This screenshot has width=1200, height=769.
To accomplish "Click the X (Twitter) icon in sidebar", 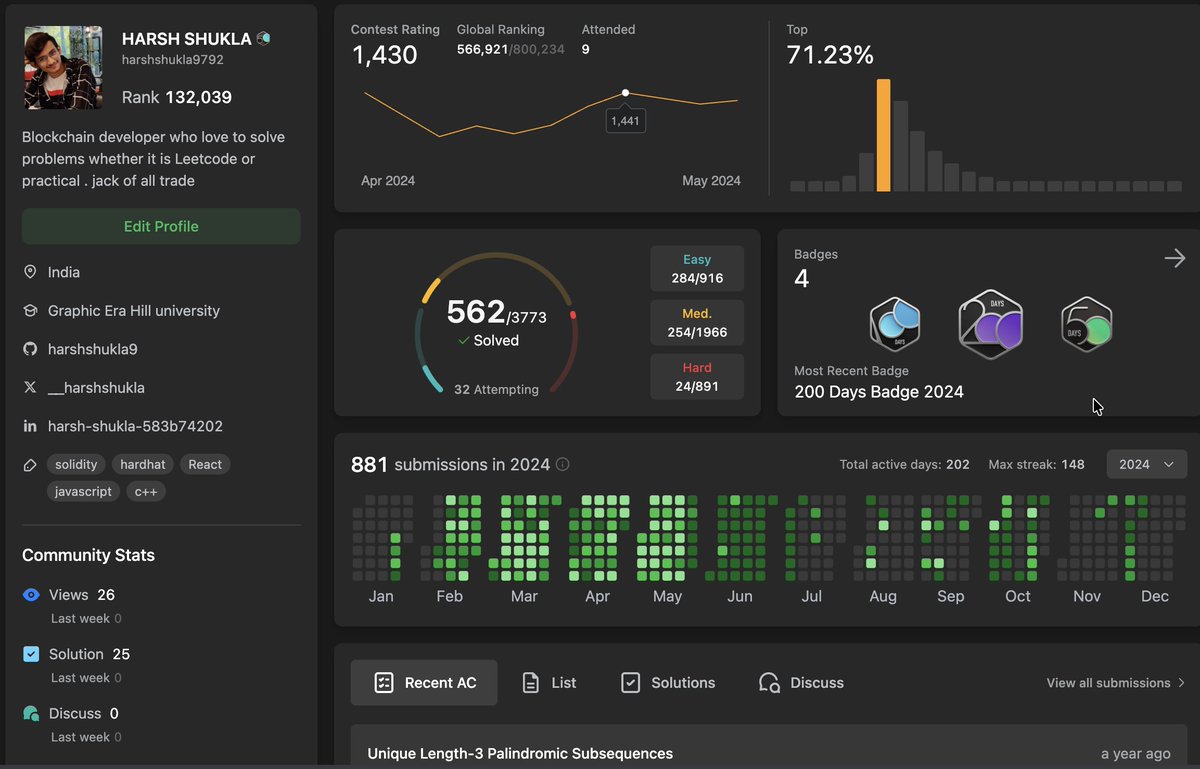I will (x=30, y=388).
